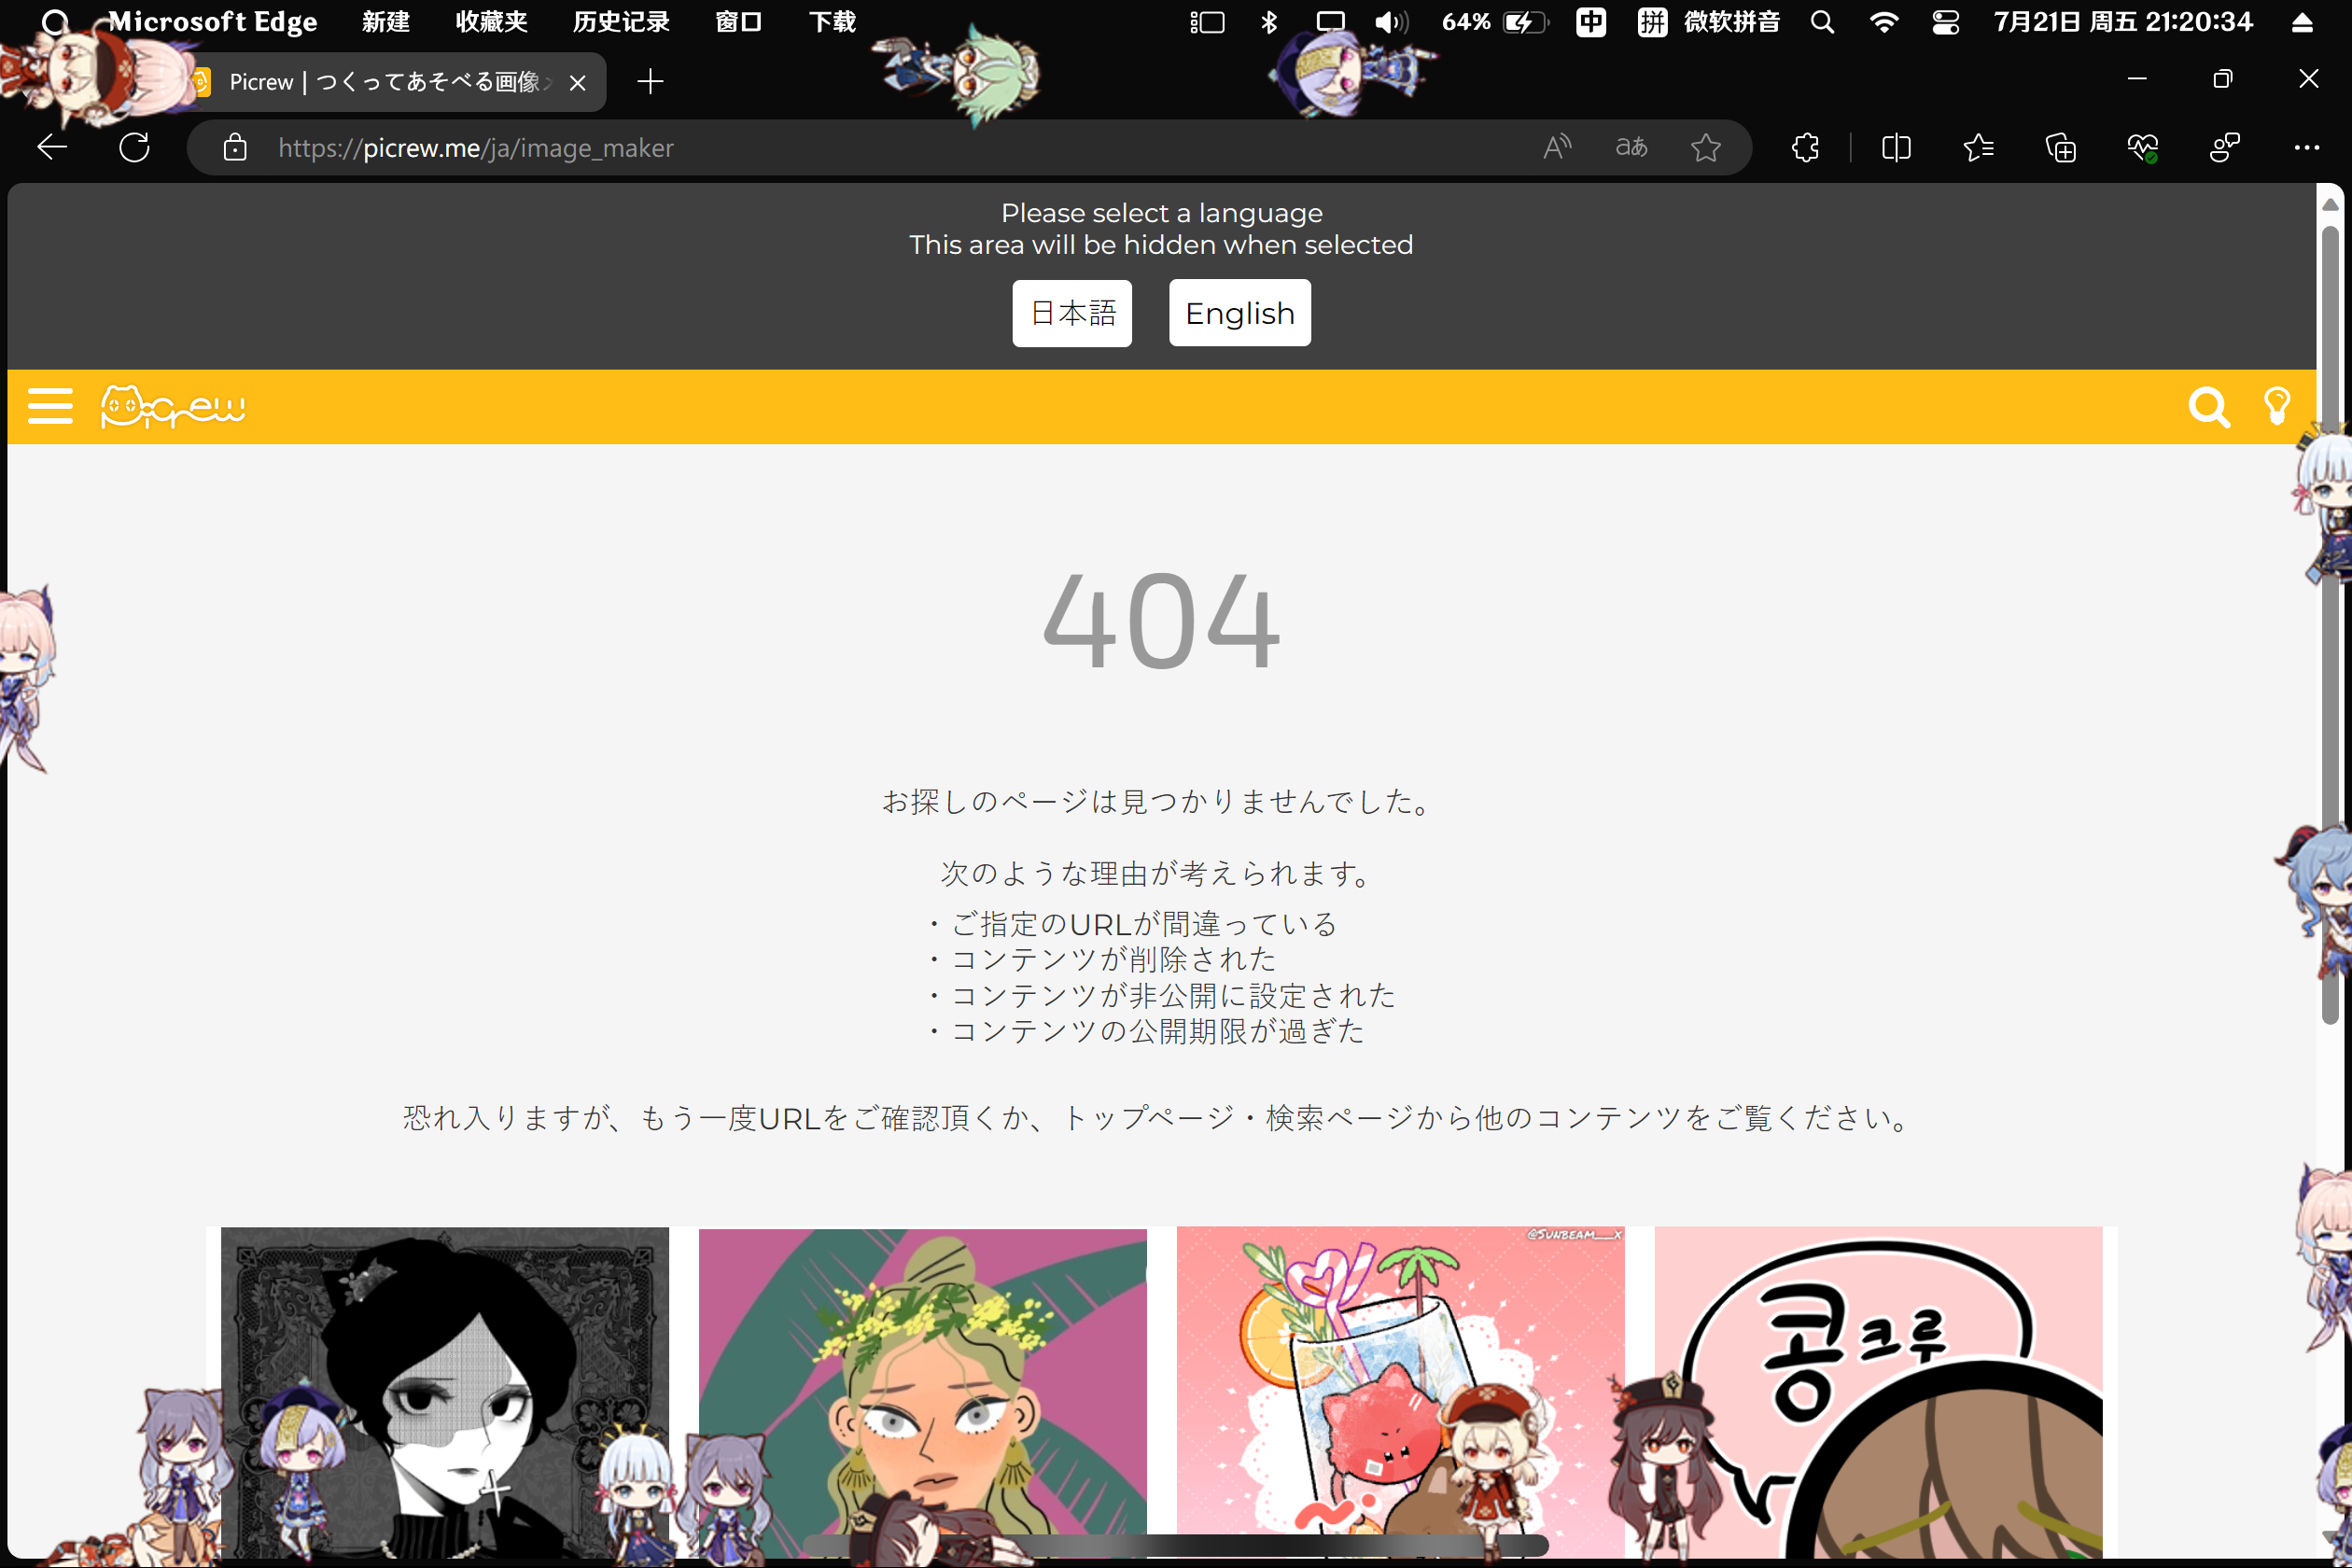2352x1568 pixels.
Task: Close the Picrew tab
Action: [577, 82]
